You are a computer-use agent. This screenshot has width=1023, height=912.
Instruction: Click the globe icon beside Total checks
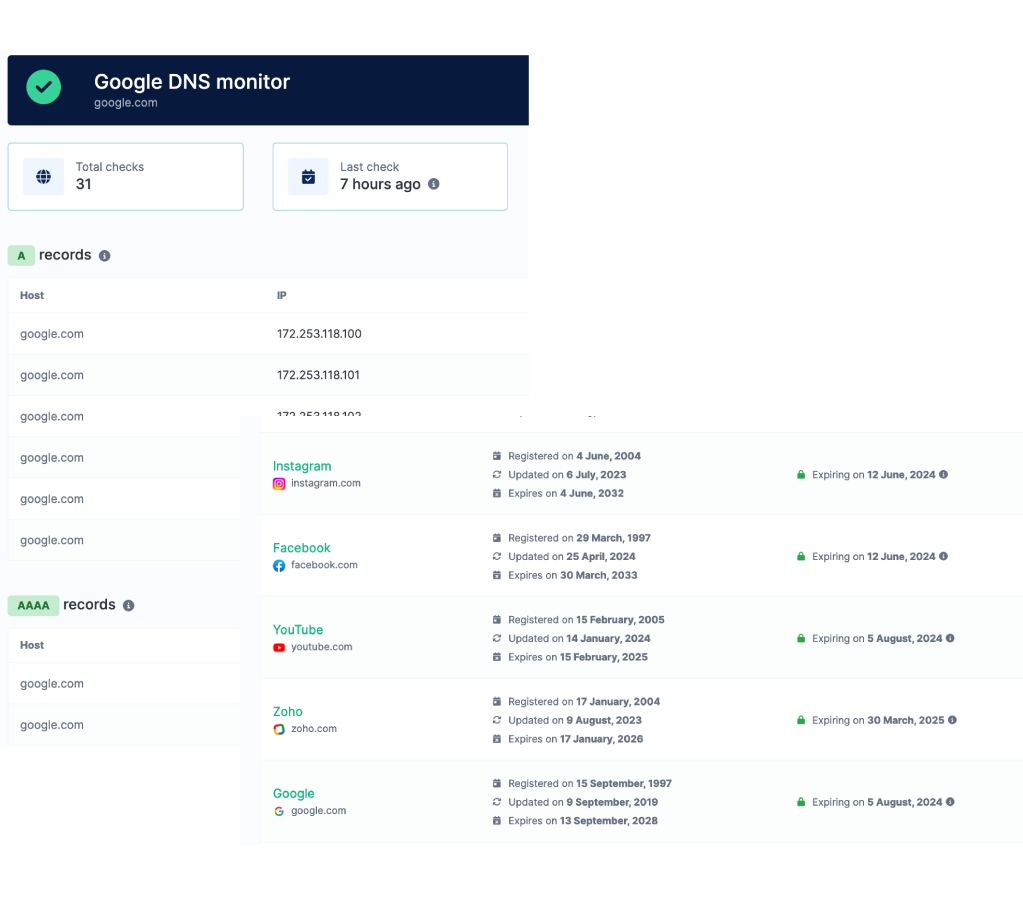pyautogui.click(x=43, y=177)
